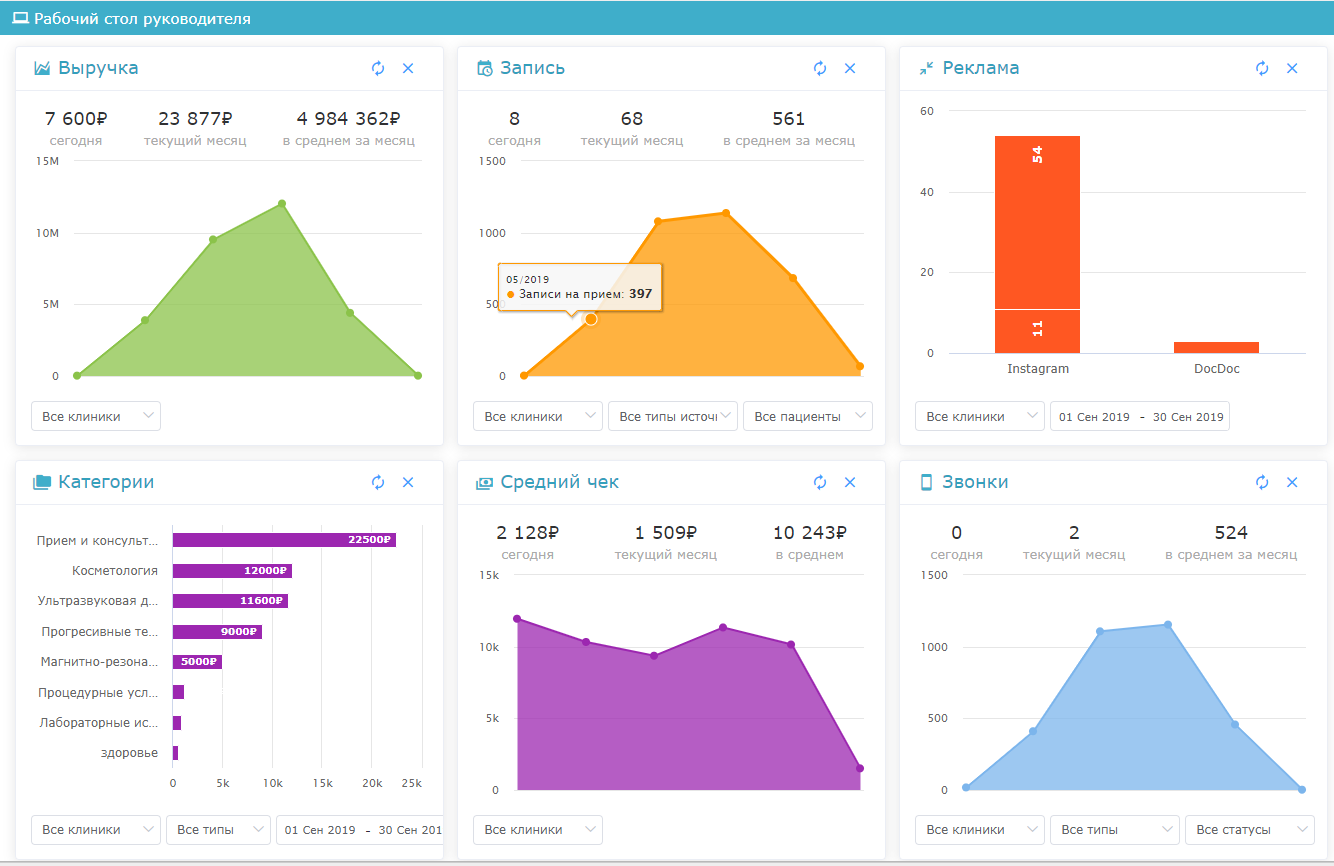Expand the 'Все типы источников' dropdown in Запись

672,416
